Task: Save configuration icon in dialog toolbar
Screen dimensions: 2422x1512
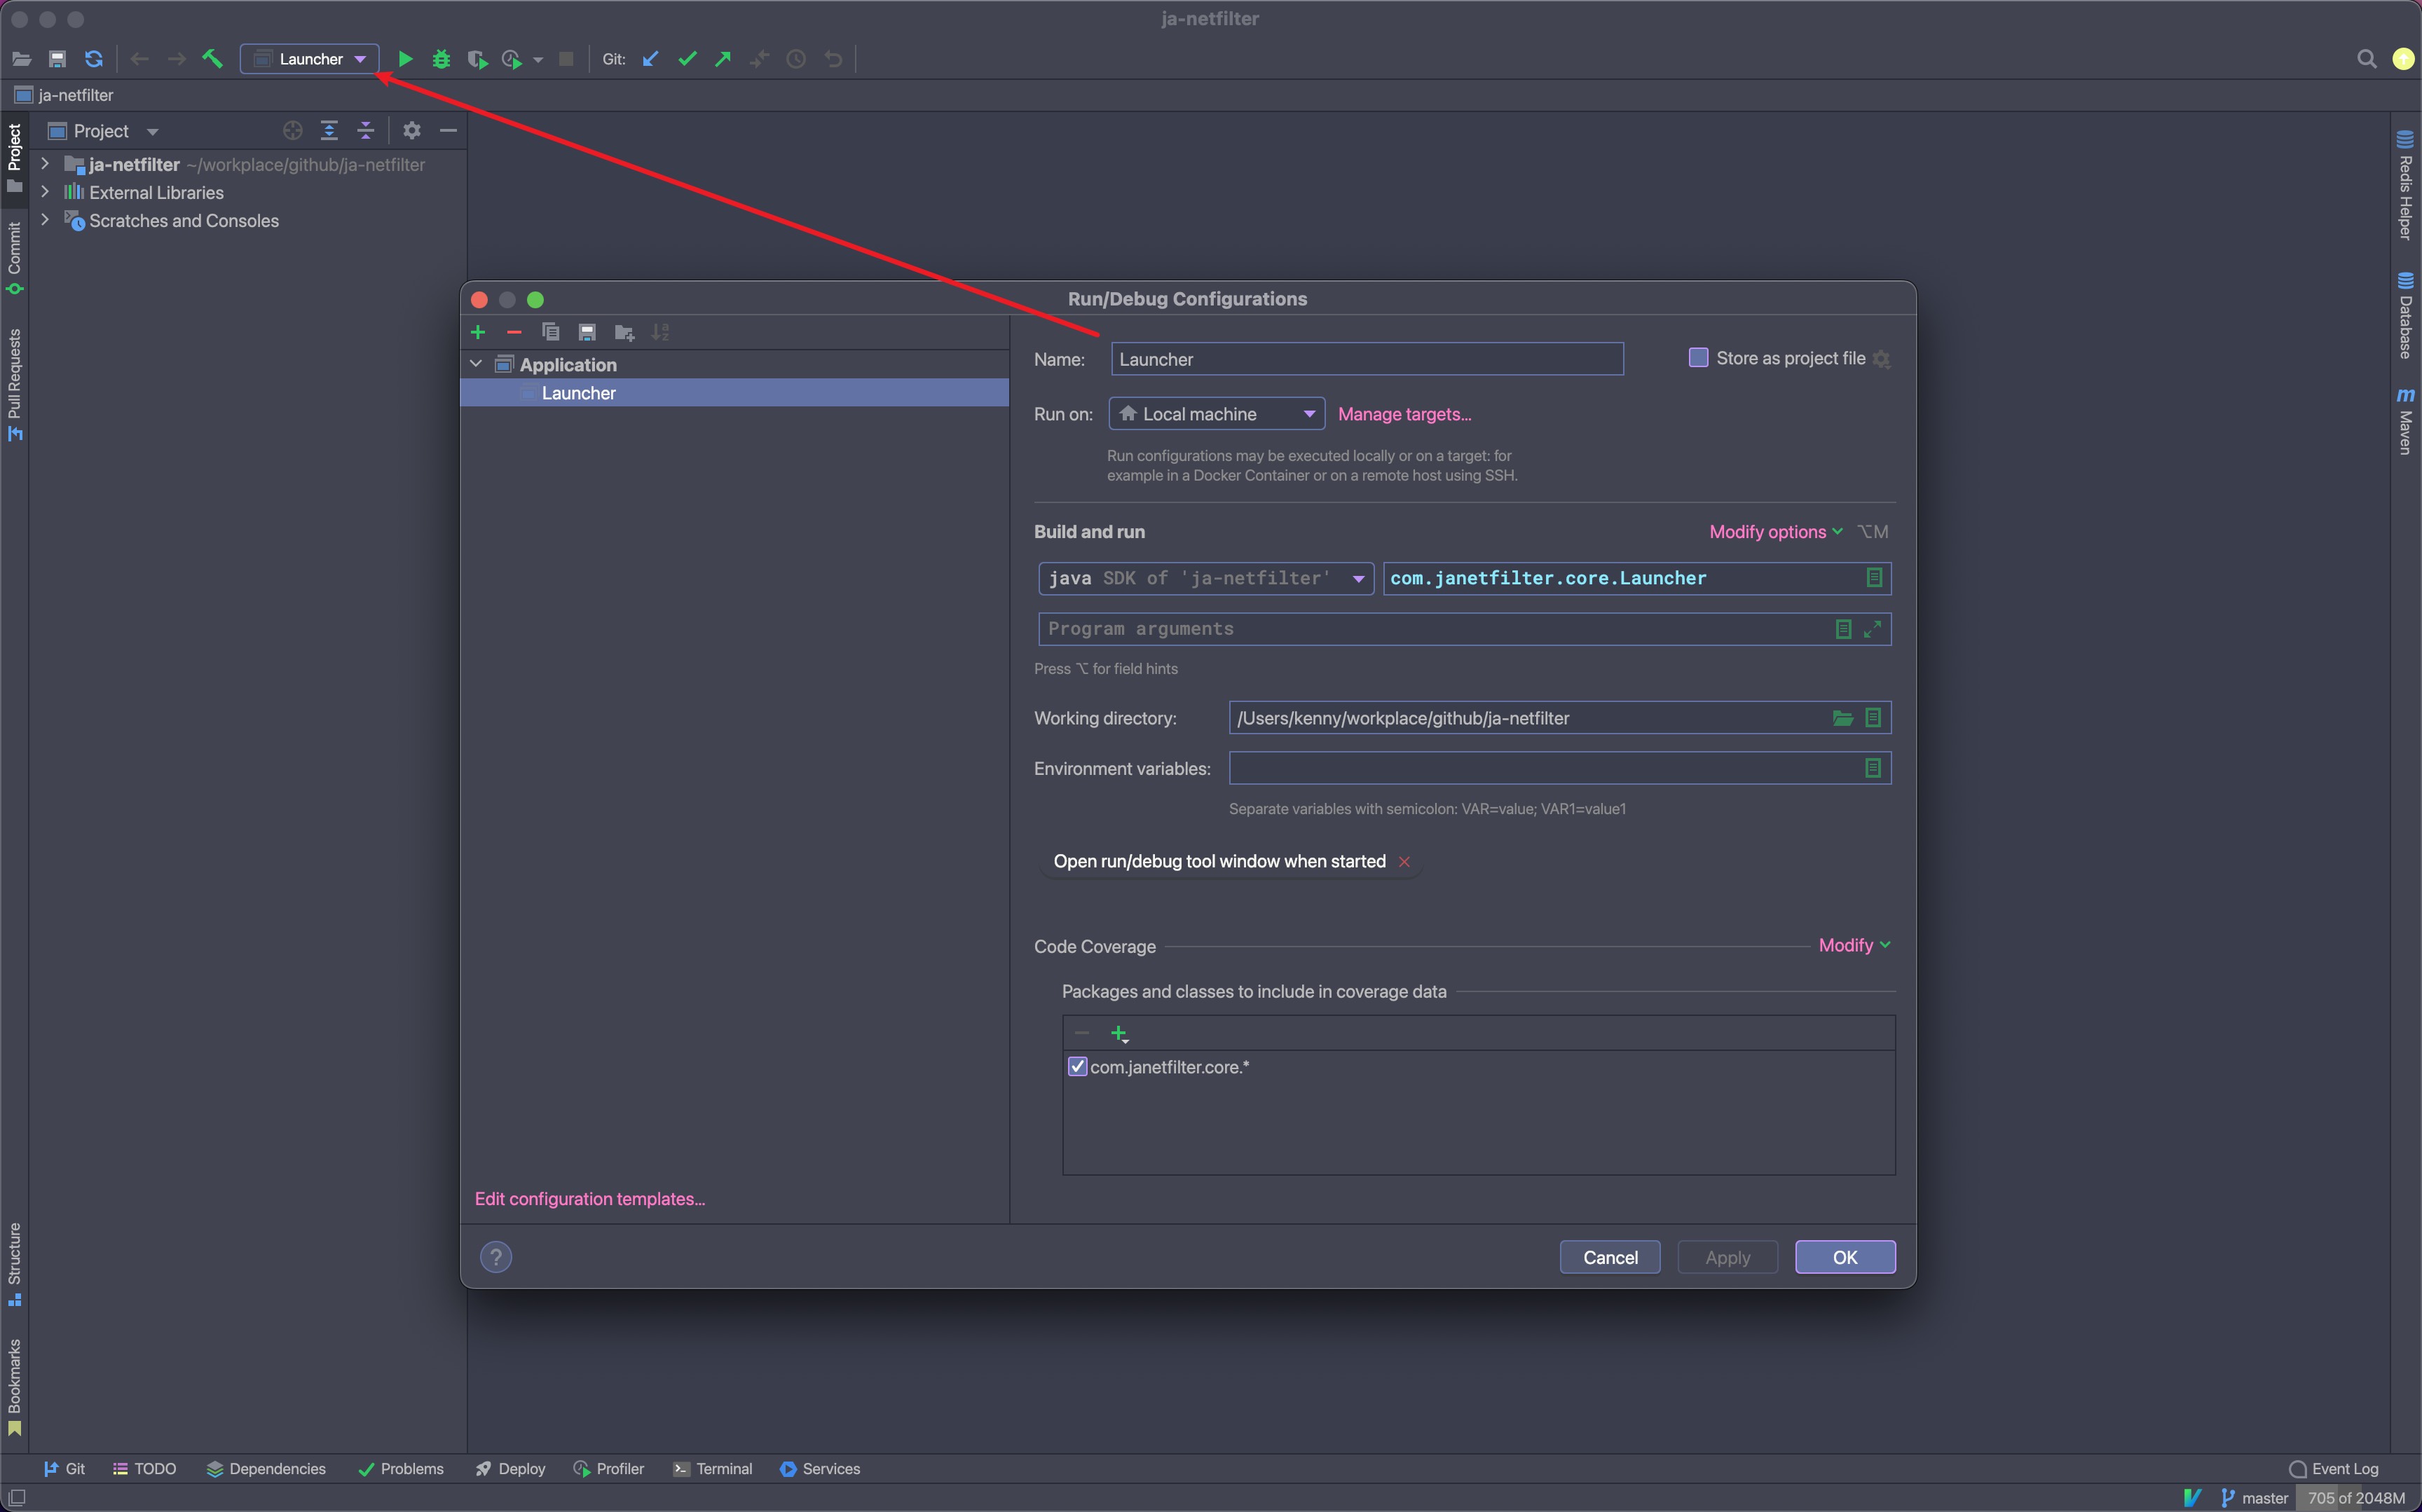Action: [587, 332]
